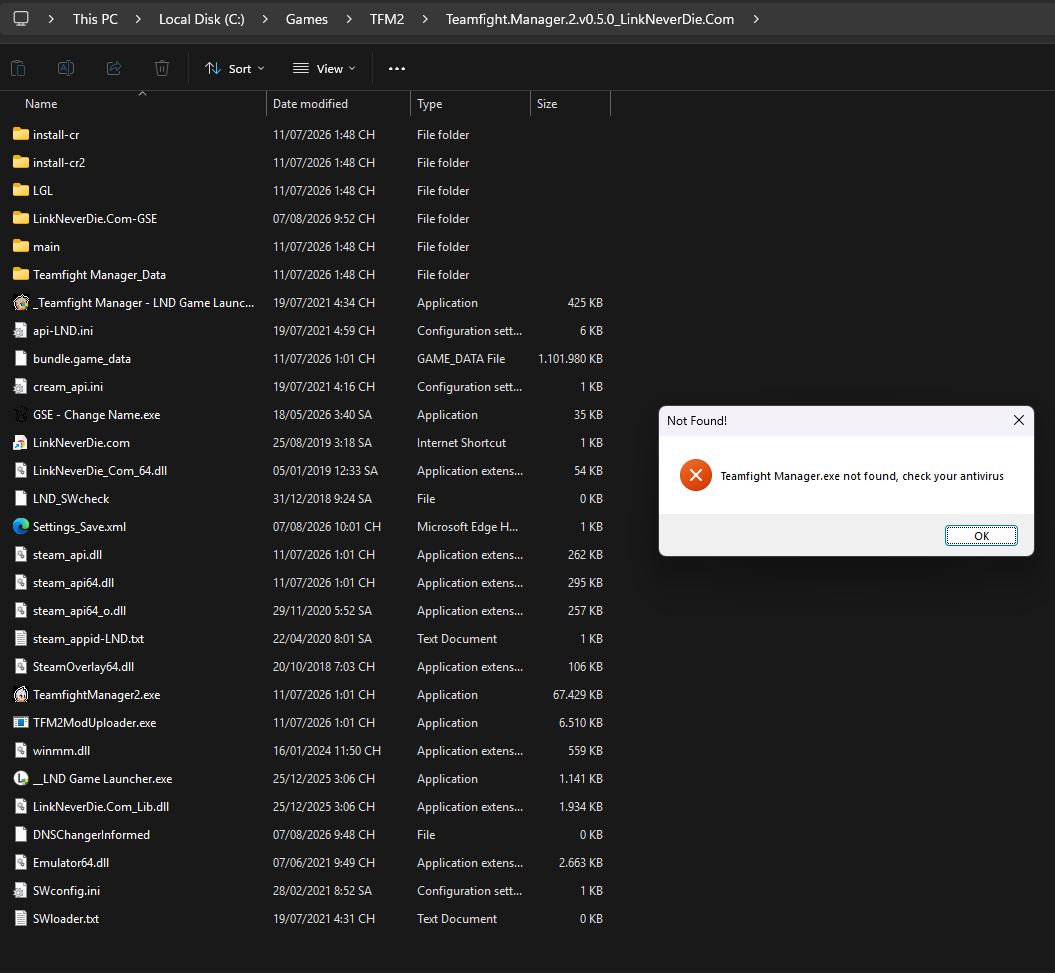Select the steam_api64.dll file name

point(73,583)
